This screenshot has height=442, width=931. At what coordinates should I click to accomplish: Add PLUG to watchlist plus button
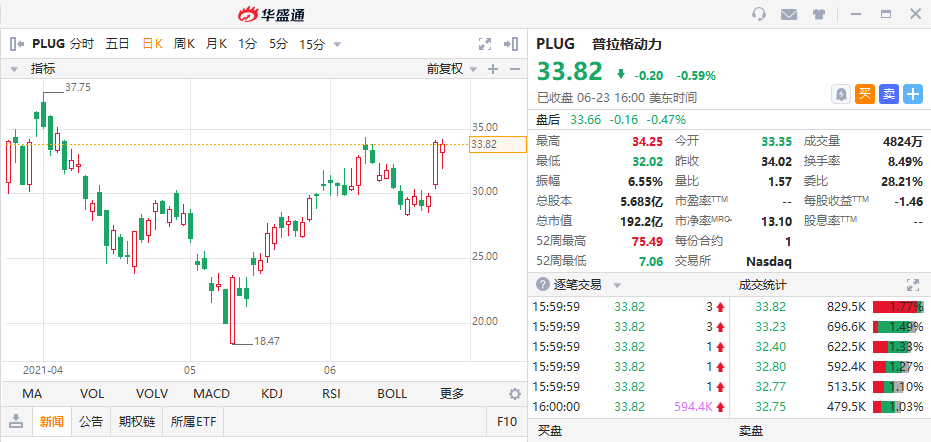pos(913,94)
